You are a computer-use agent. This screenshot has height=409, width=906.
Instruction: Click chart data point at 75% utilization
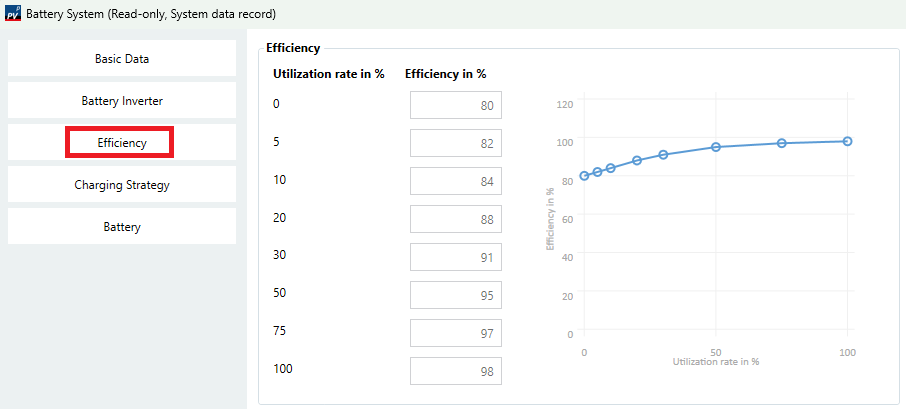pyautogui.click(x=782, y=143)
